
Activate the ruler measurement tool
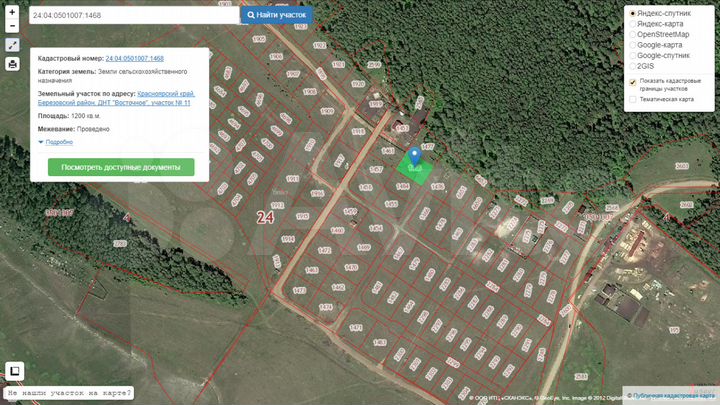coord(12,45)
